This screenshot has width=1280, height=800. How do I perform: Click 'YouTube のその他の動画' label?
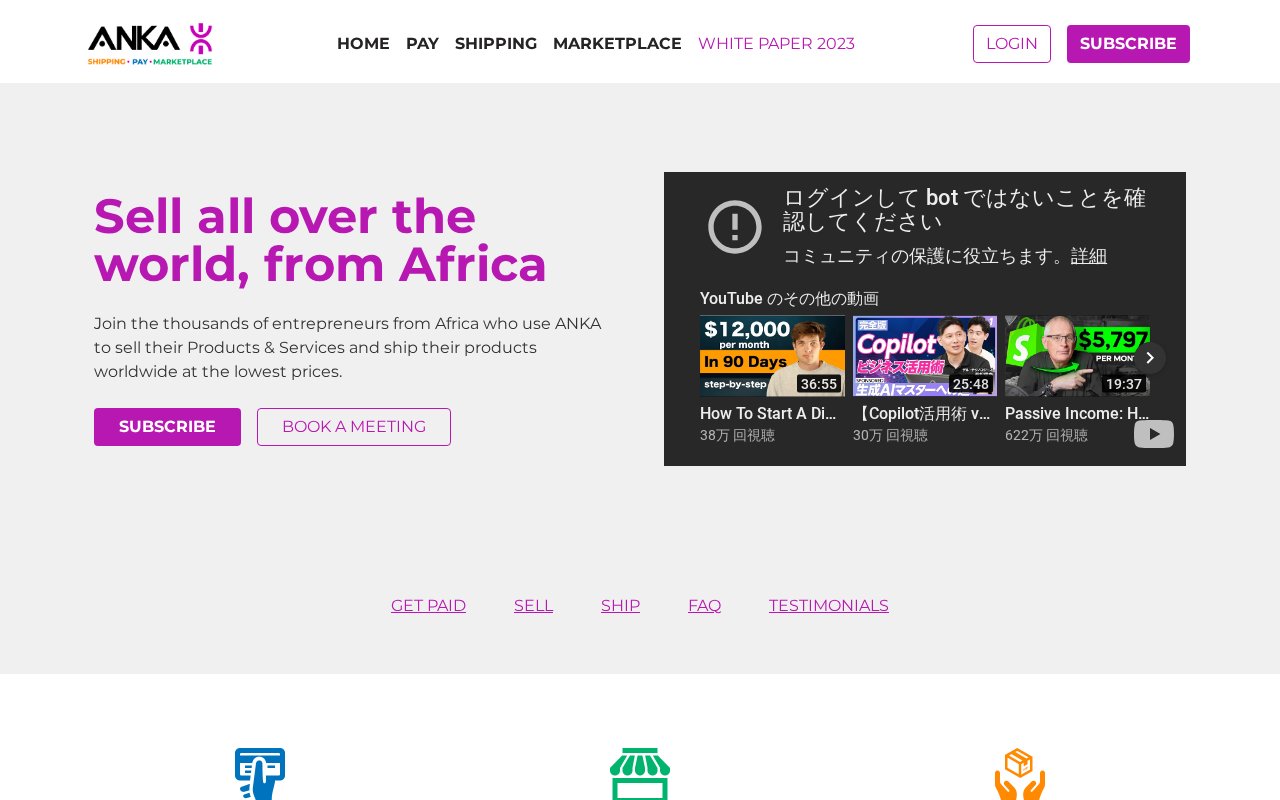click(x=789, y=299)
